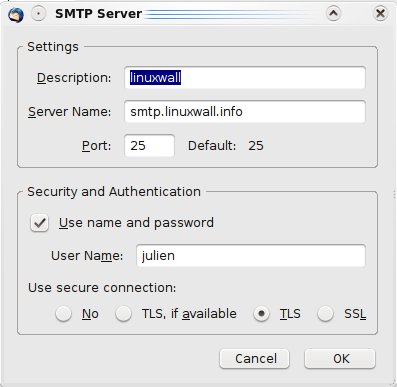Click the Thunderbird icon in the title bar
The image size is (397, 387).
coord(16,15)
